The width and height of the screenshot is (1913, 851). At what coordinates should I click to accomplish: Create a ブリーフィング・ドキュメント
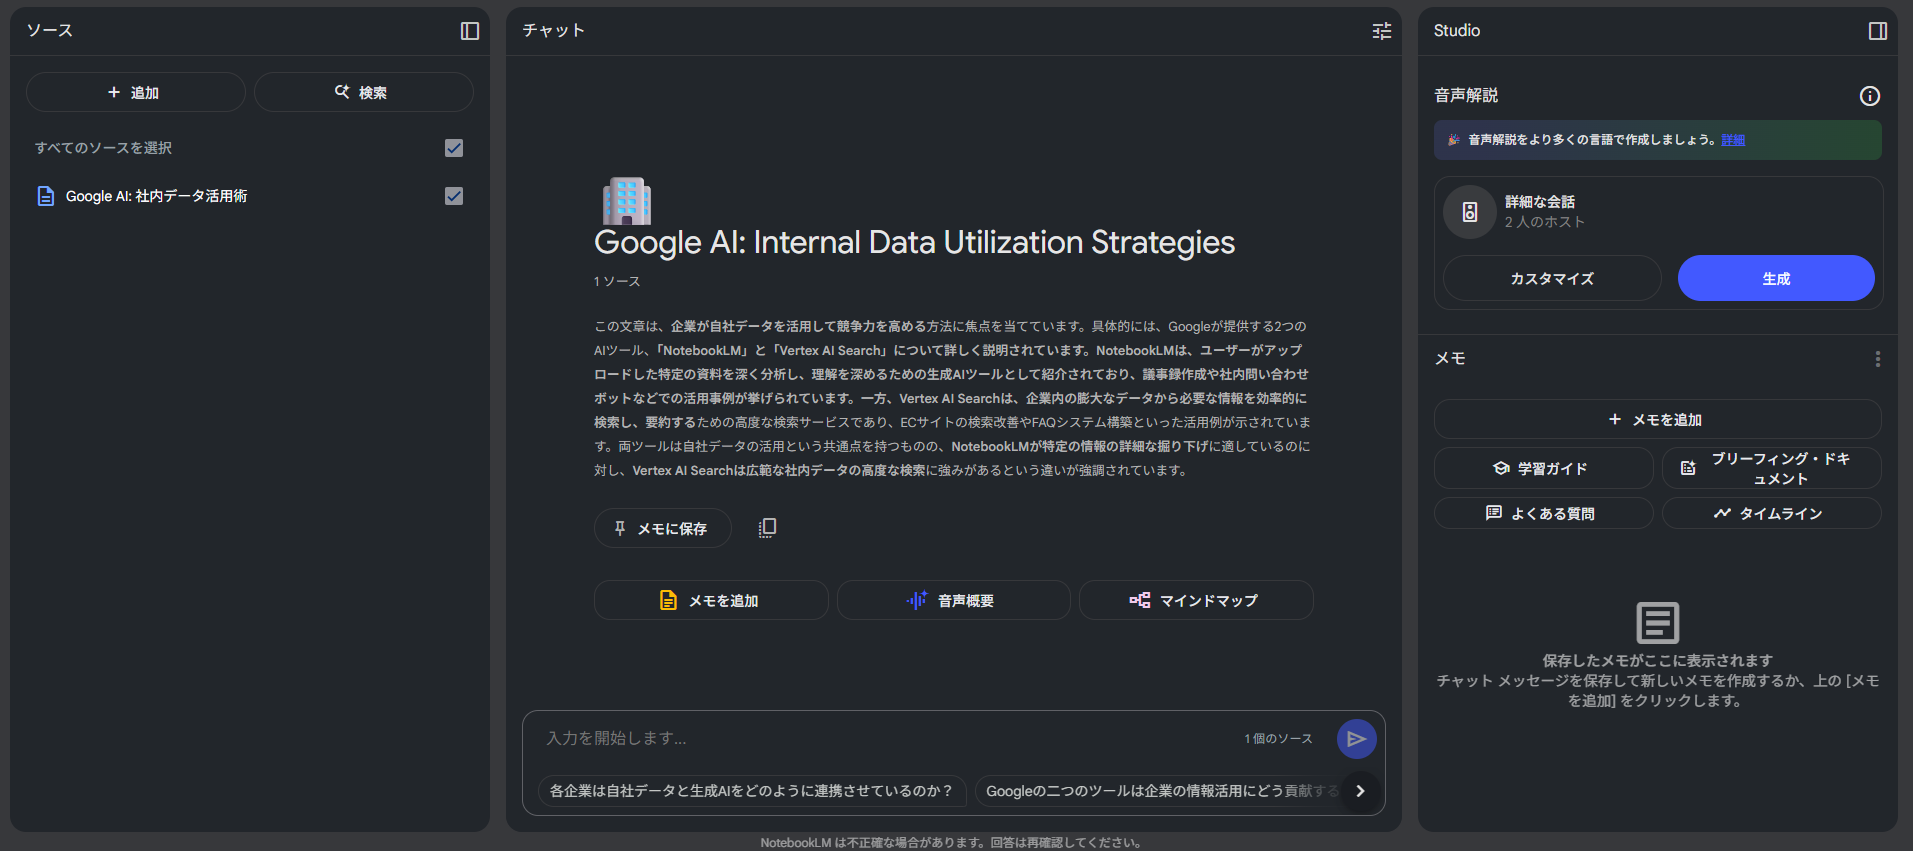click(1772, 468)
